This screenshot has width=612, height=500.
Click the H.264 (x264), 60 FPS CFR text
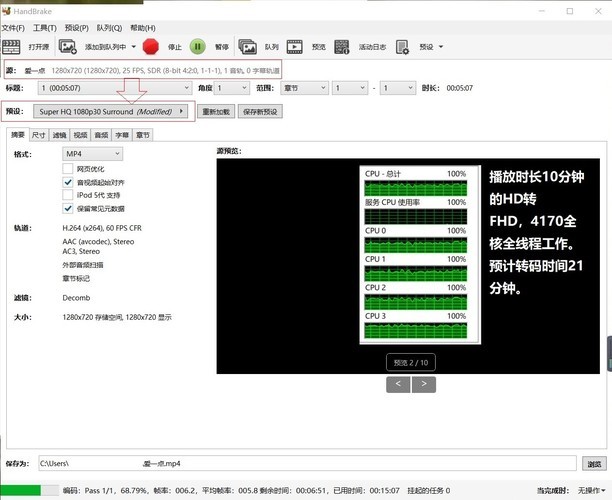102,228
